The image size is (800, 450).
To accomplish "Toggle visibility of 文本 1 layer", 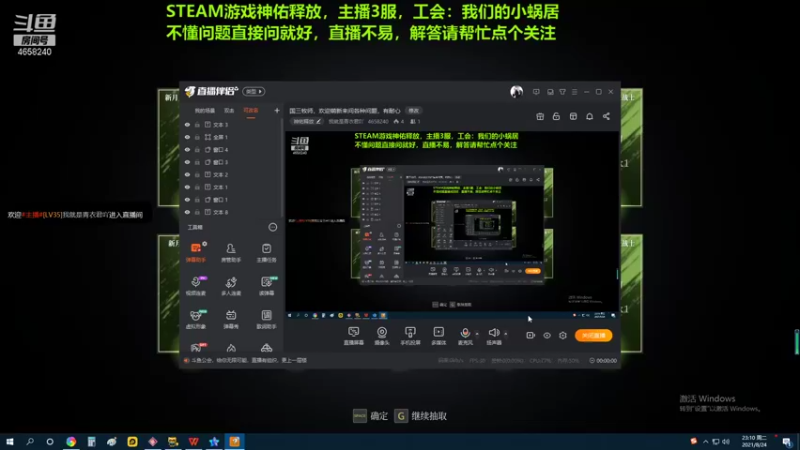I will (187, 187).
